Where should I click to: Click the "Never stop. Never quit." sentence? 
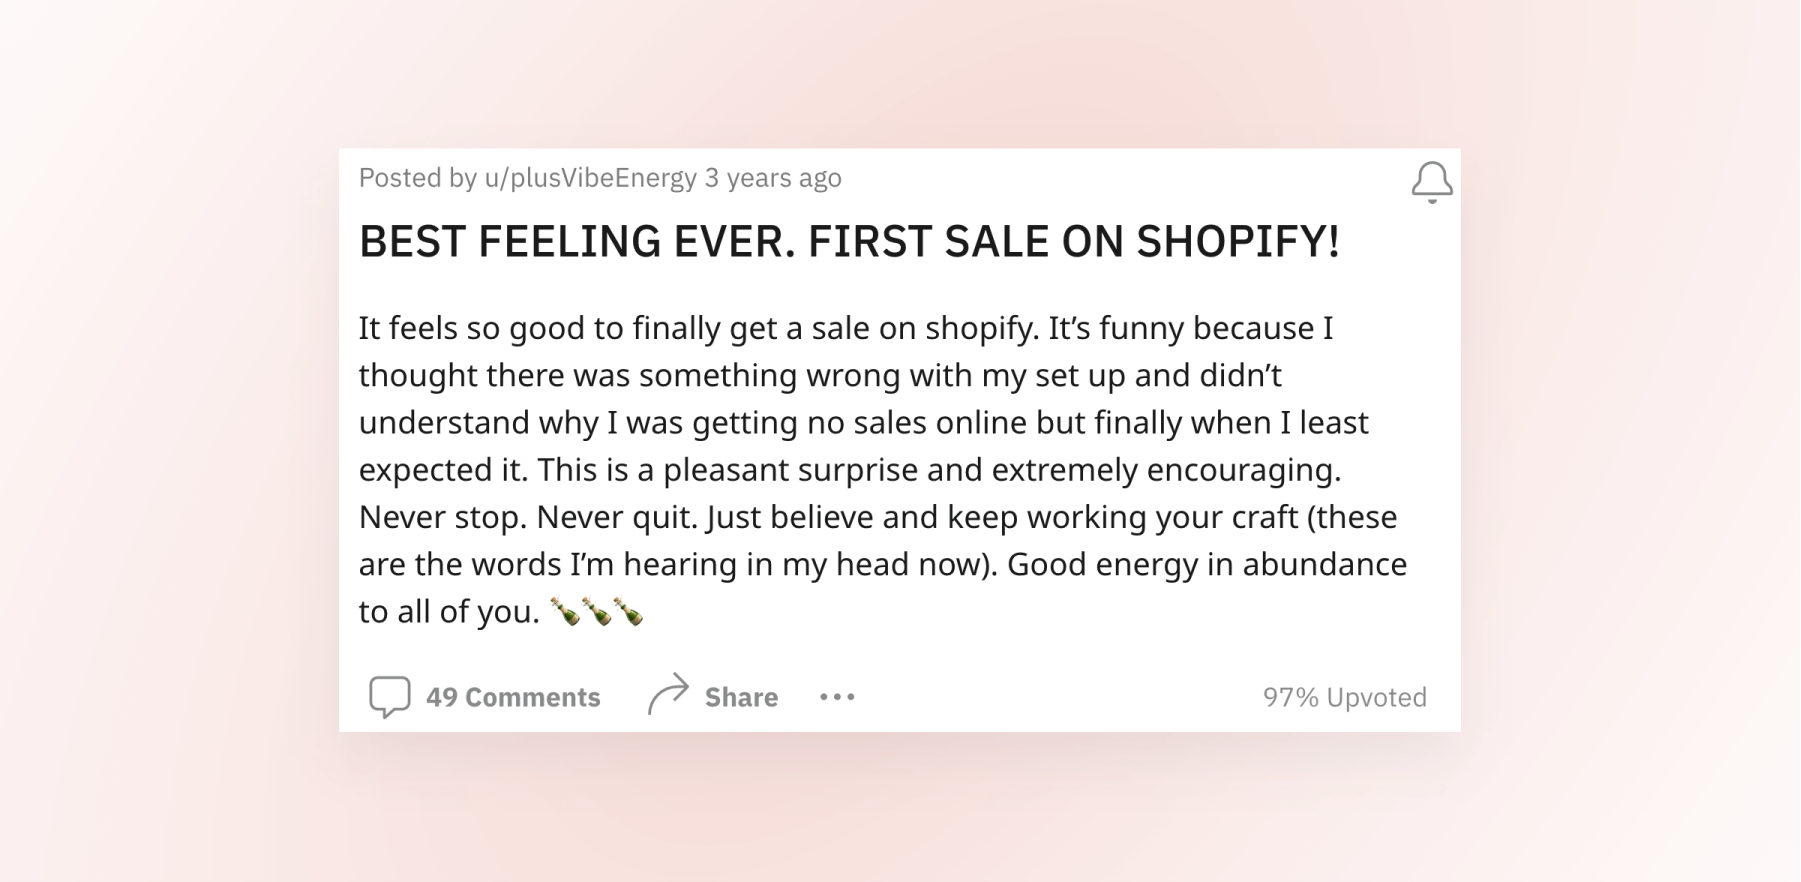(528, 517)
